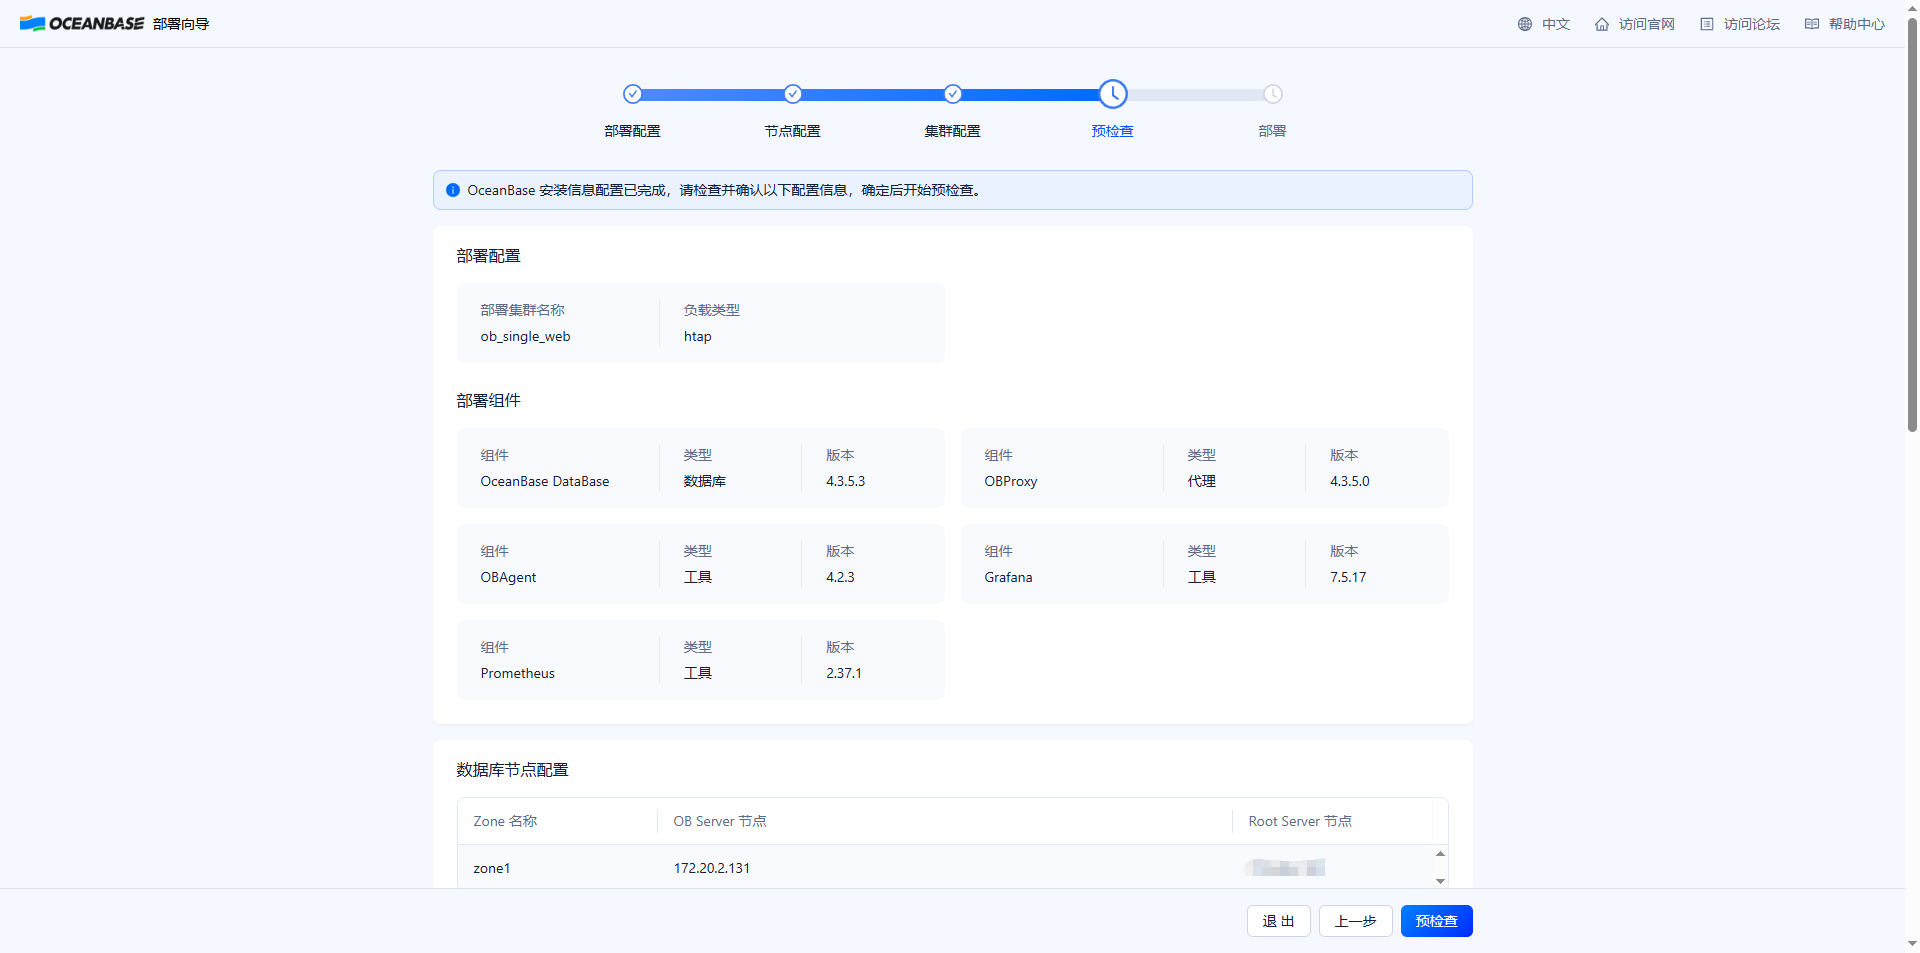Select the OBProxy version 4.3.5.0
Screen dimensions: 1920x953
click(x=1350, y=481)
